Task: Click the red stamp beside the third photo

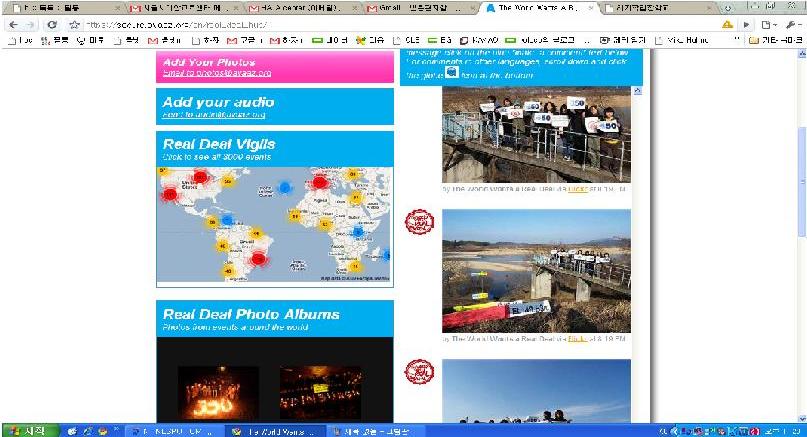Action: coord(418,373)
